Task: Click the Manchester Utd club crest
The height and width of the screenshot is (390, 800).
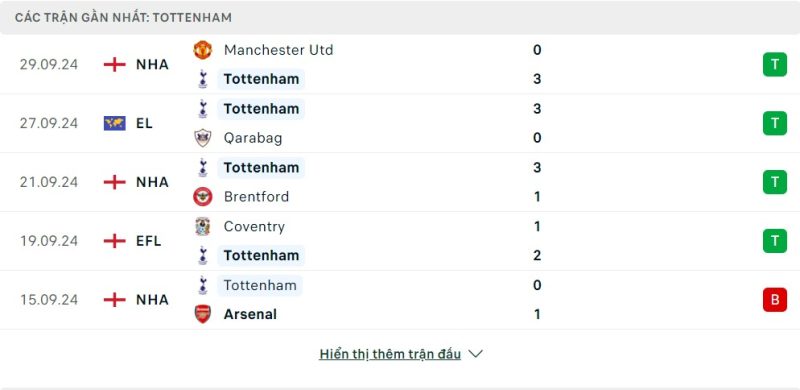Action: [x=203, y=50]
